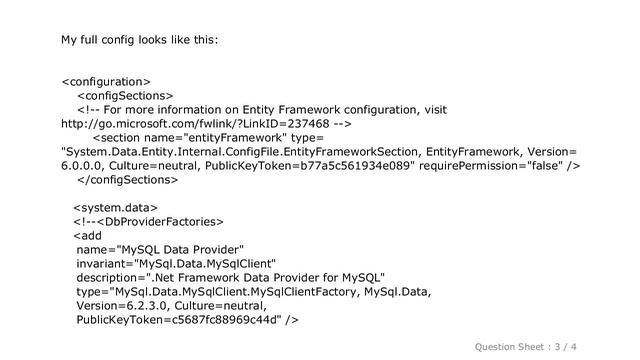Click the EntityFrameworkSection type string line
Viewport: 640px width, 360px height.
[319, 152]
